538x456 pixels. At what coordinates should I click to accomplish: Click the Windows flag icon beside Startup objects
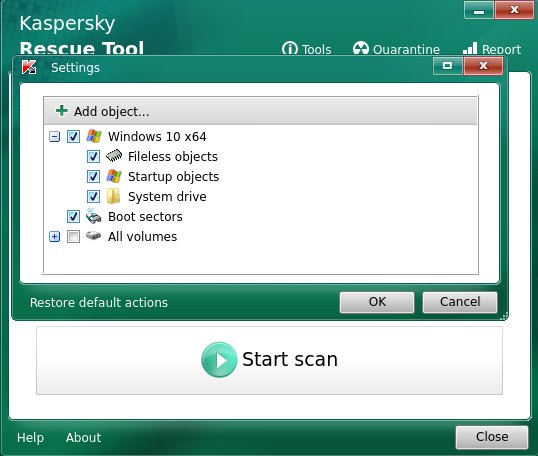tap(114, 176)
